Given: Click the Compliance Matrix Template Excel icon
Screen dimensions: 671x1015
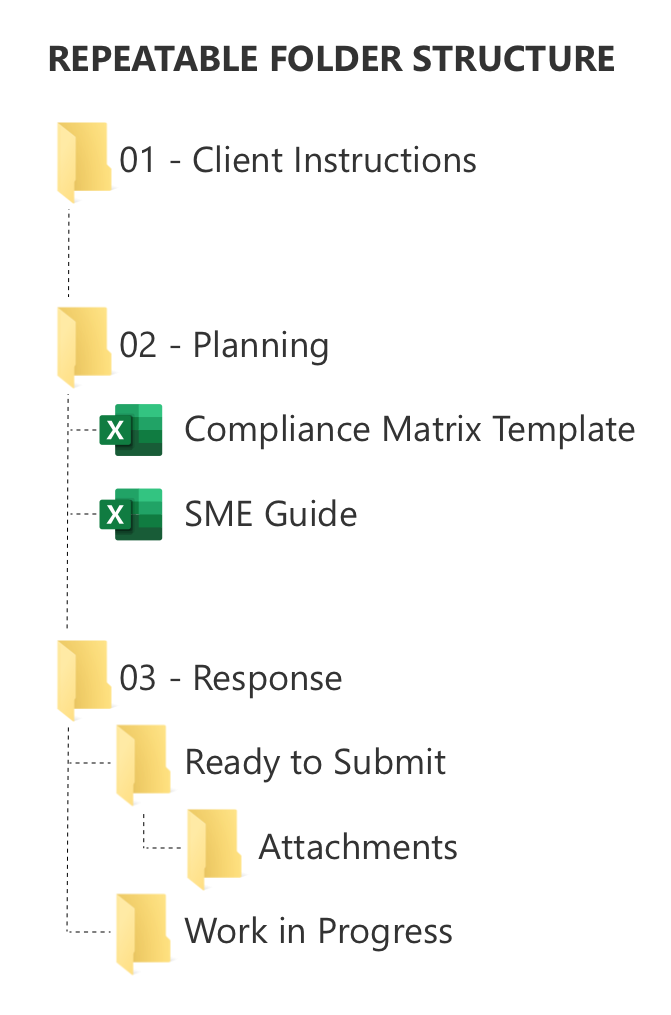Looking at the screenshot, I should click(131, 430).
